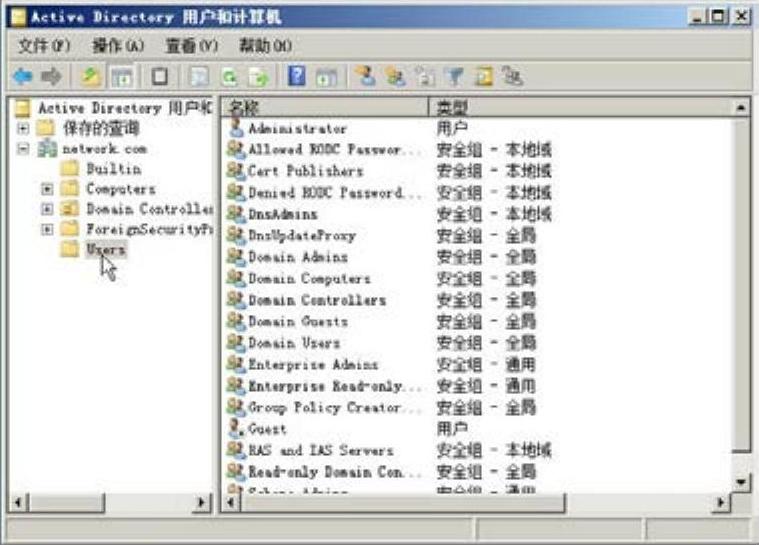Click the Add to group toolbar icon
Viewport: 759px width, 545px height.
pyautogui.click(x=513, y=76)
